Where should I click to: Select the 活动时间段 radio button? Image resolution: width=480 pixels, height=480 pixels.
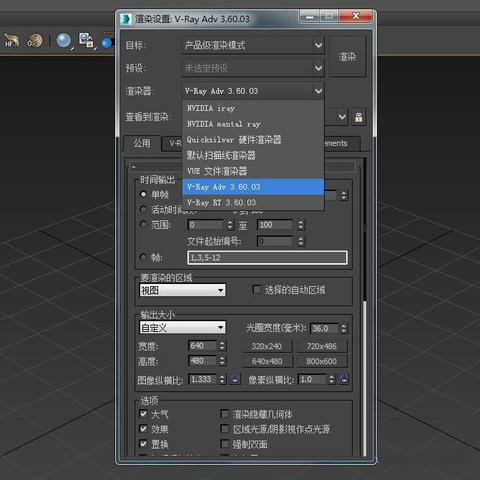point(143,209)
